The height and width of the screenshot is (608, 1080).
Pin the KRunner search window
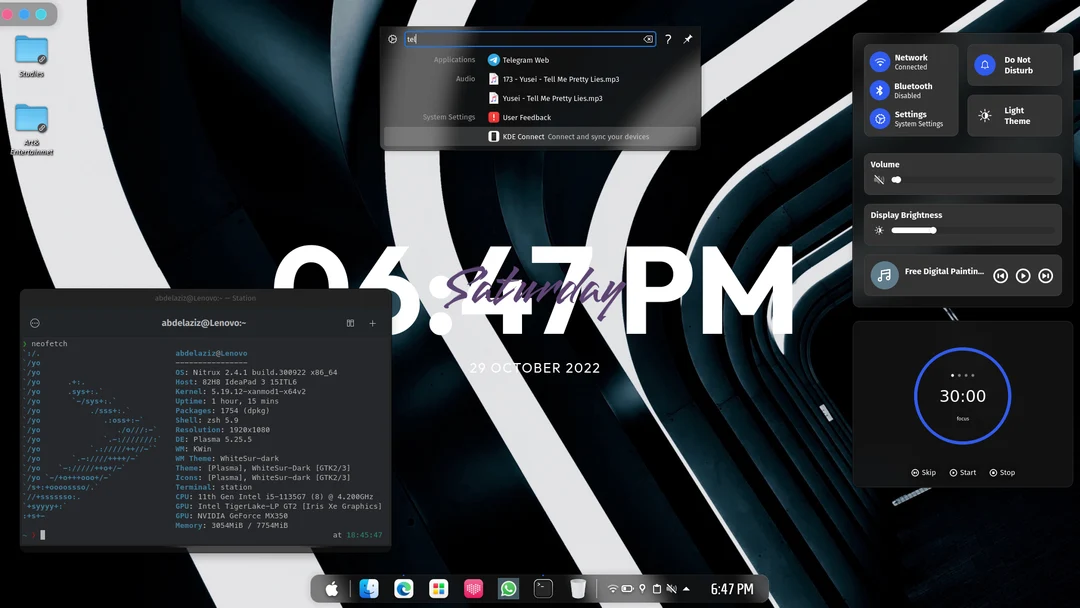(687, 39)
